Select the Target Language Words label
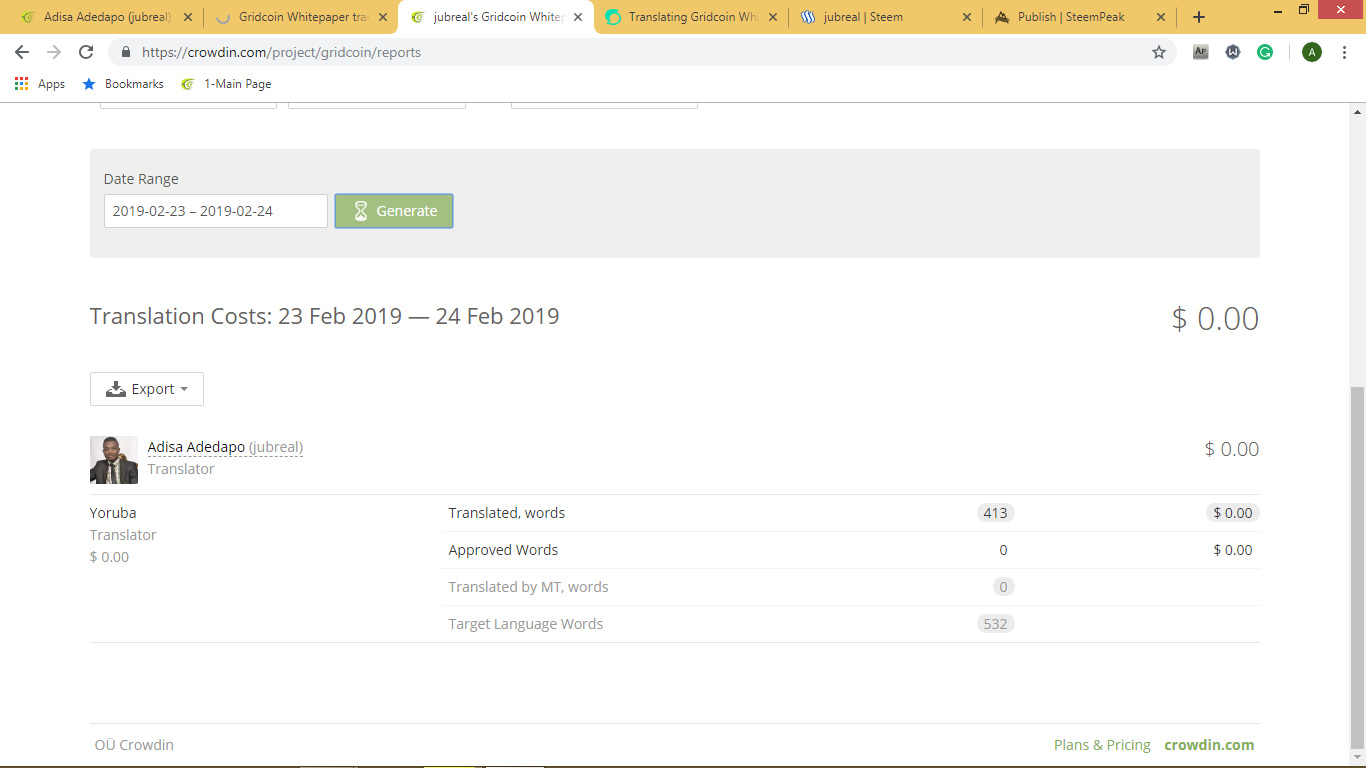This screenshot has width=1366, height=768. [x=526, y=624]
